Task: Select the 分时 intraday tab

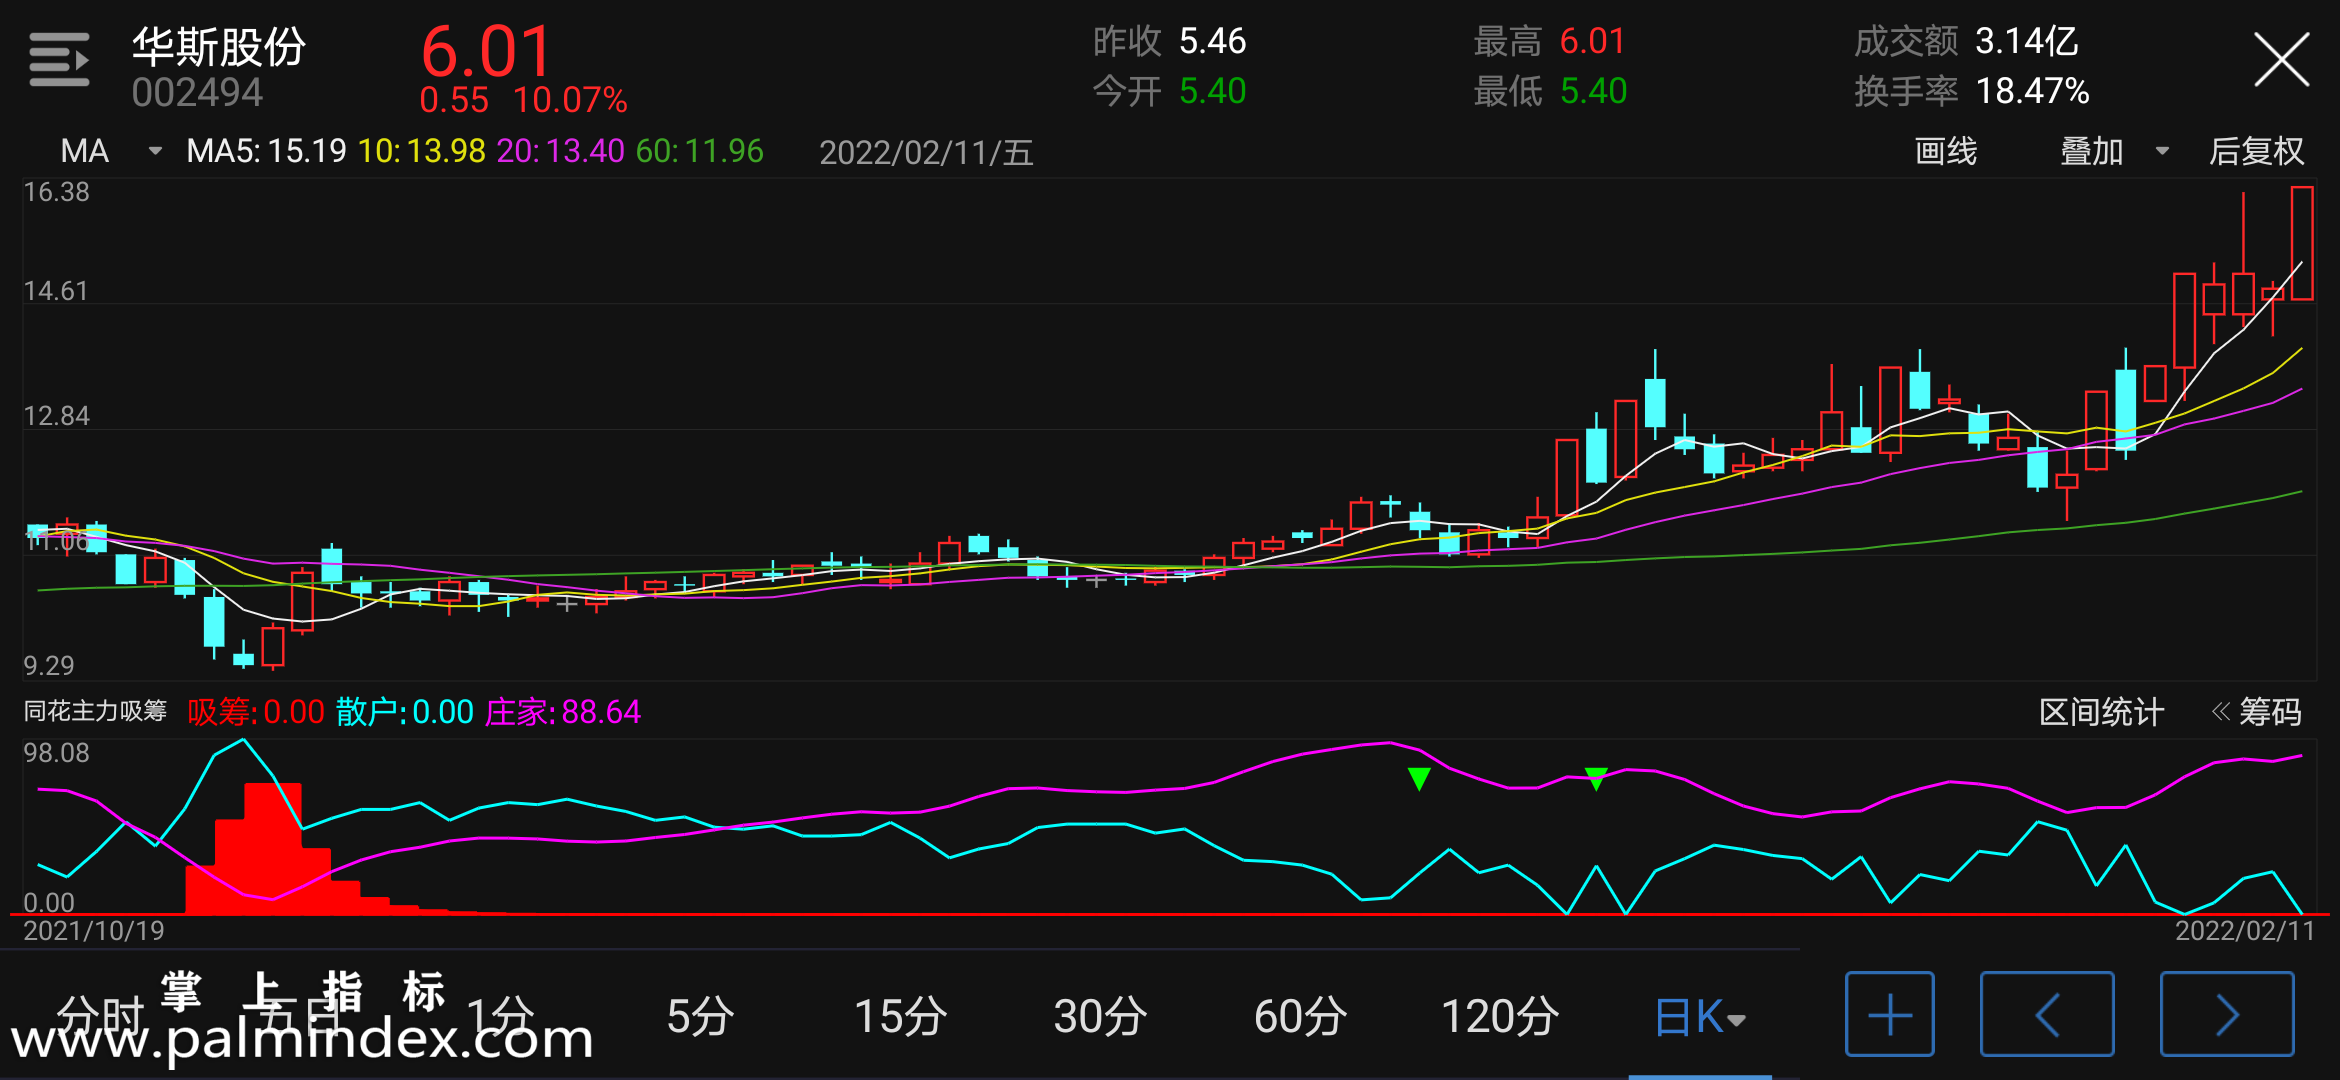Action: [x=100, y=1016]
